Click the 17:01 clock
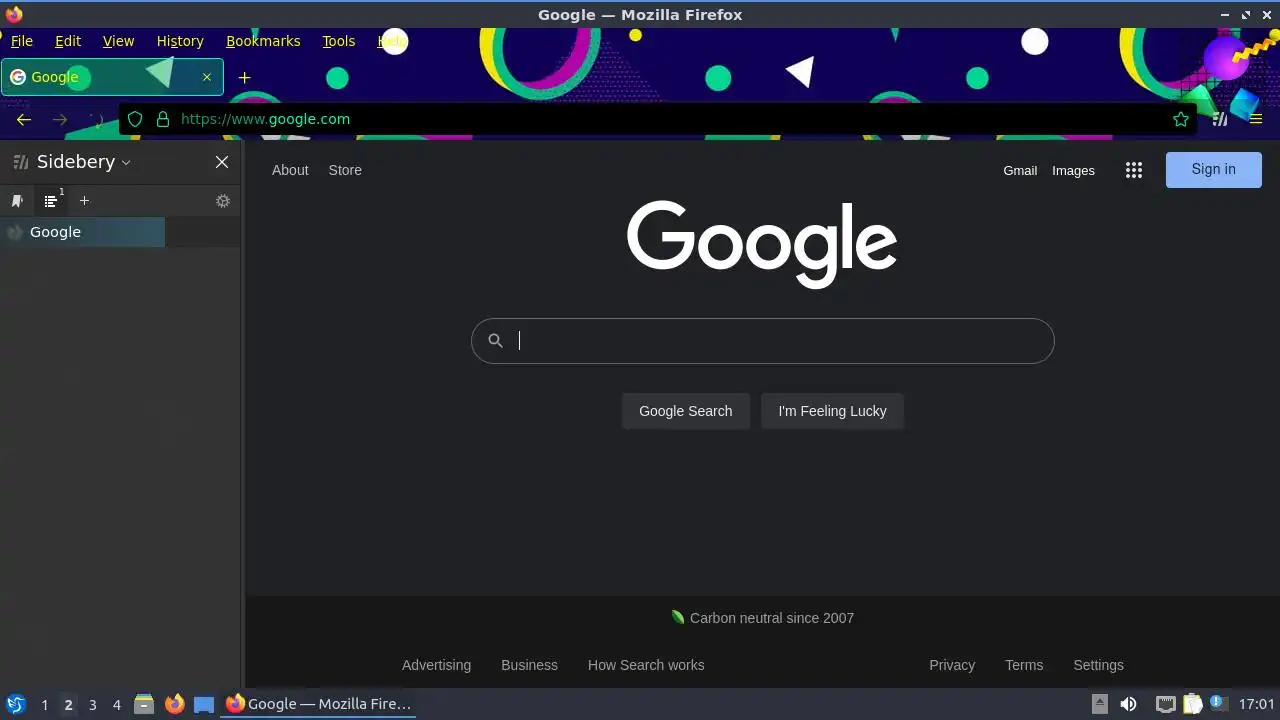Screen dimensions: 1280x720 1256,704
